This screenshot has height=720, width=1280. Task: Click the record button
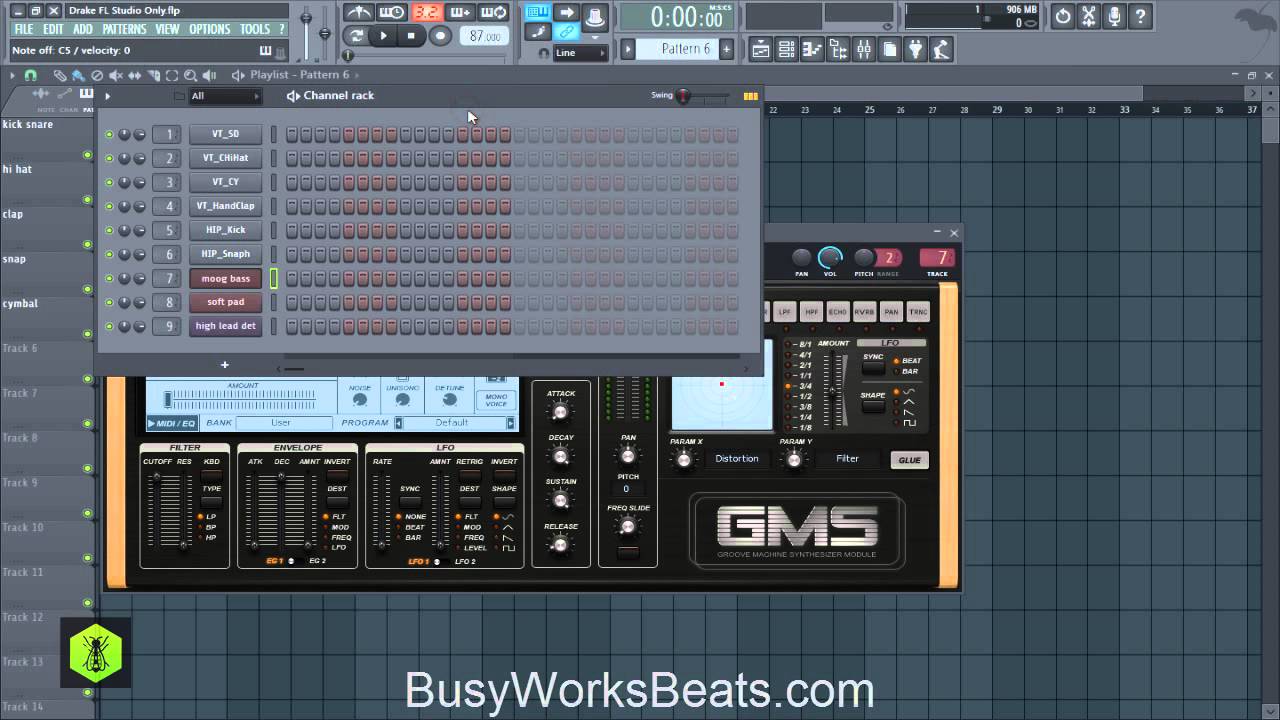440,36
